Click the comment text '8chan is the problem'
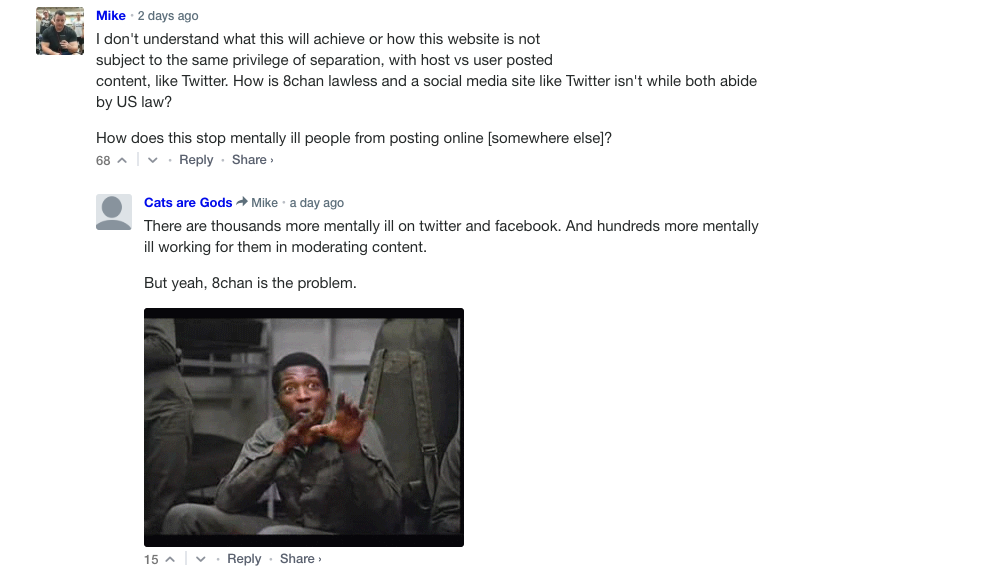 (284, 283)
